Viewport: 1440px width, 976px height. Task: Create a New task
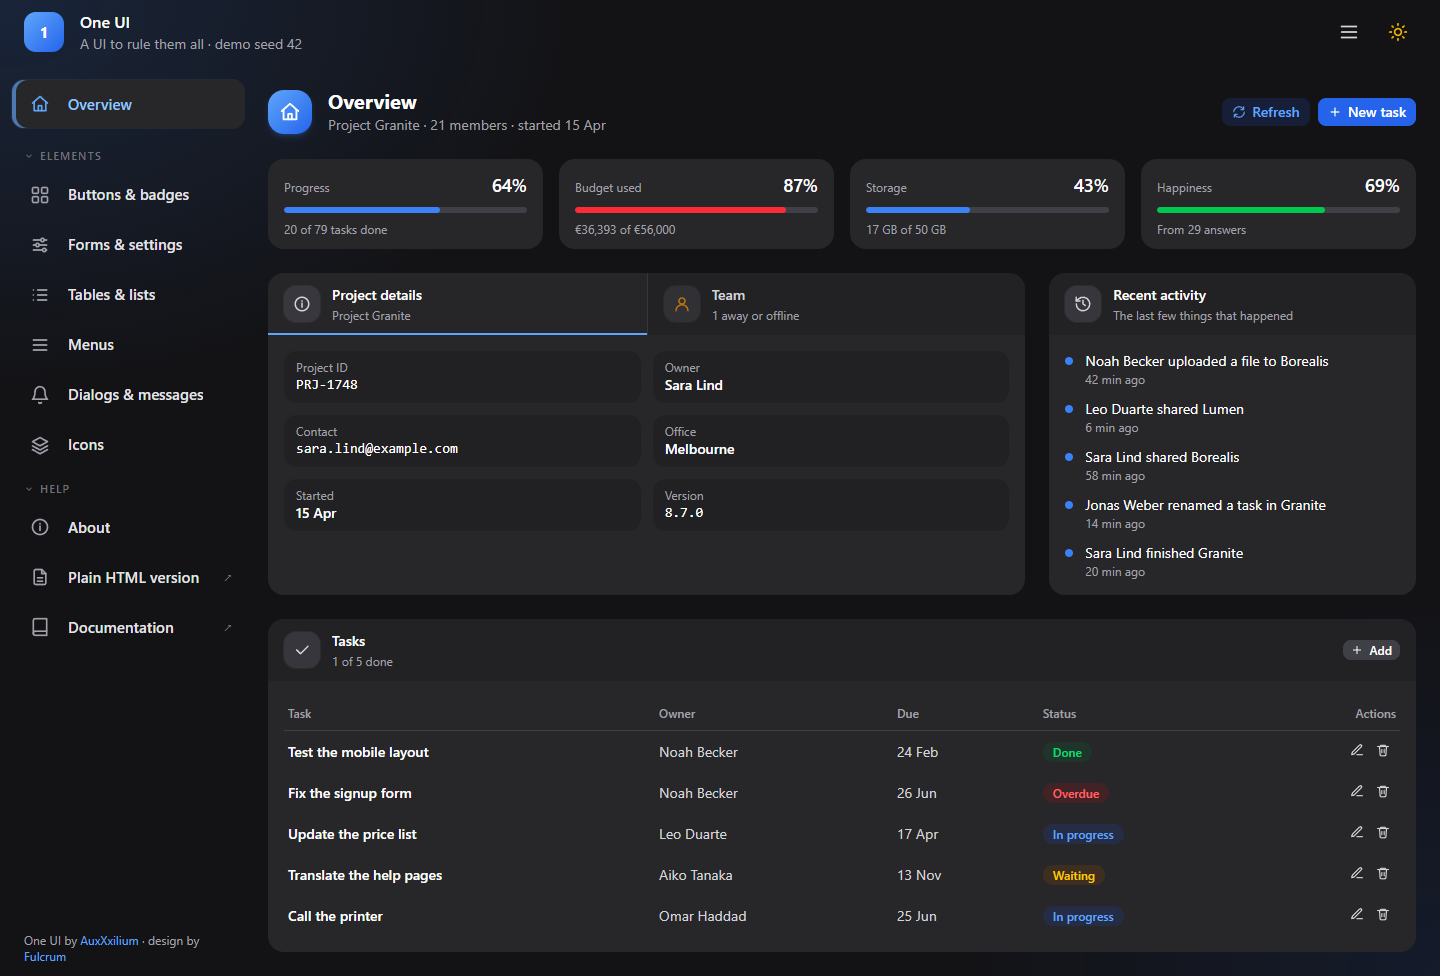(1367, 112)
